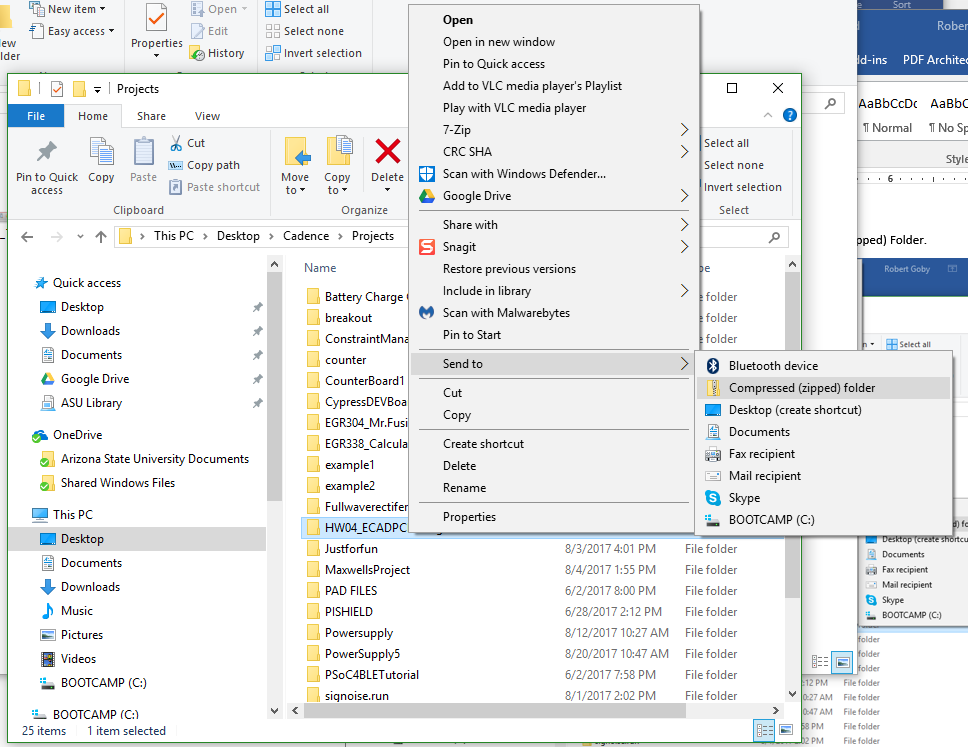Select Google Drive in Quick access
The height and width of the screenshot is (747, 968).
tap(94, 379)
